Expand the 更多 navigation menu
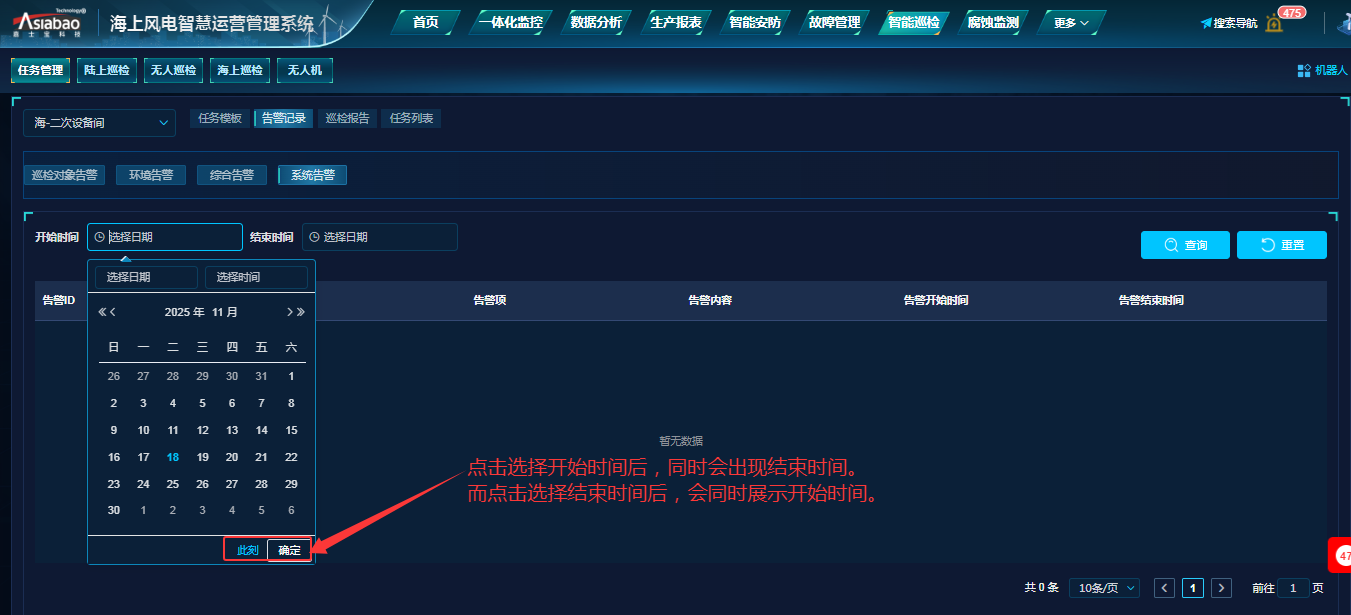1351x615 pixels. pyautogui.click(x=1071, y=23)
